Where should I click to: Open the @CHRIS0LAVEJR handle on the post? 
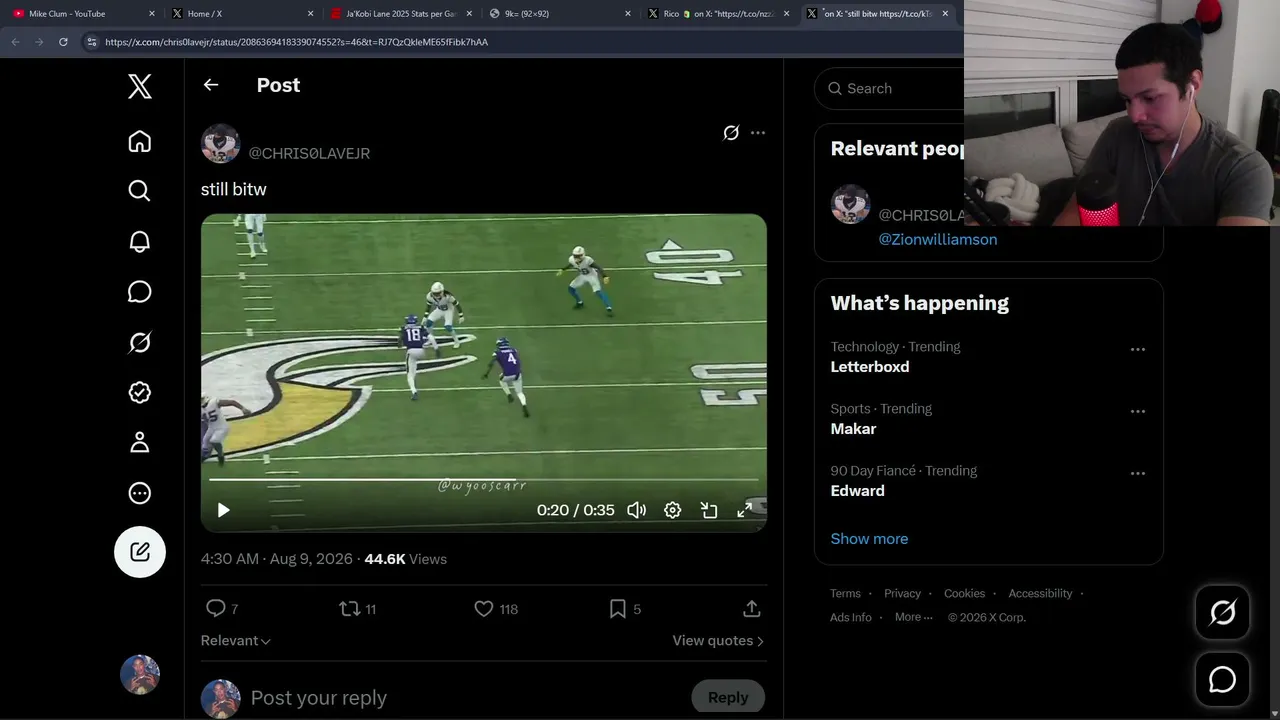click(x=309, y=153)
